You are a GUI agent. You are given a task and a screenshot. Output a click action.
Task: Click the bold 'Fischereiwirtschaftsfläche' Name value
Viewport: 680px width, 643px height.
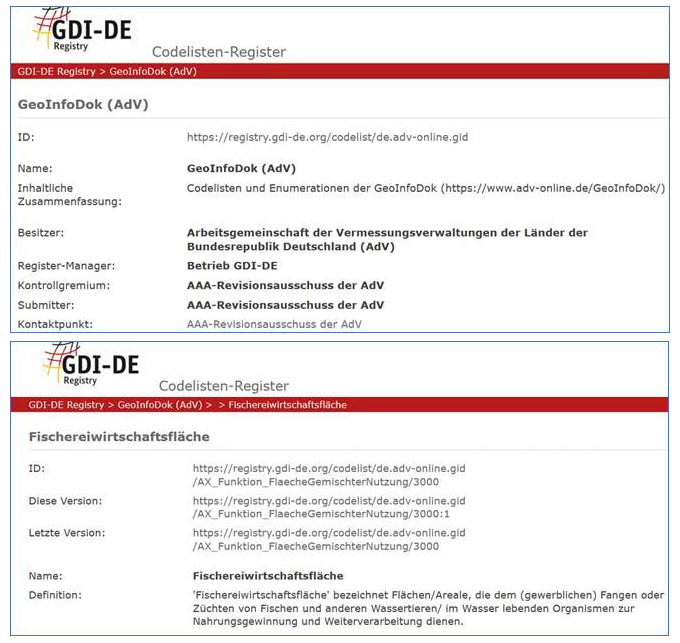[x=267, y=576]
